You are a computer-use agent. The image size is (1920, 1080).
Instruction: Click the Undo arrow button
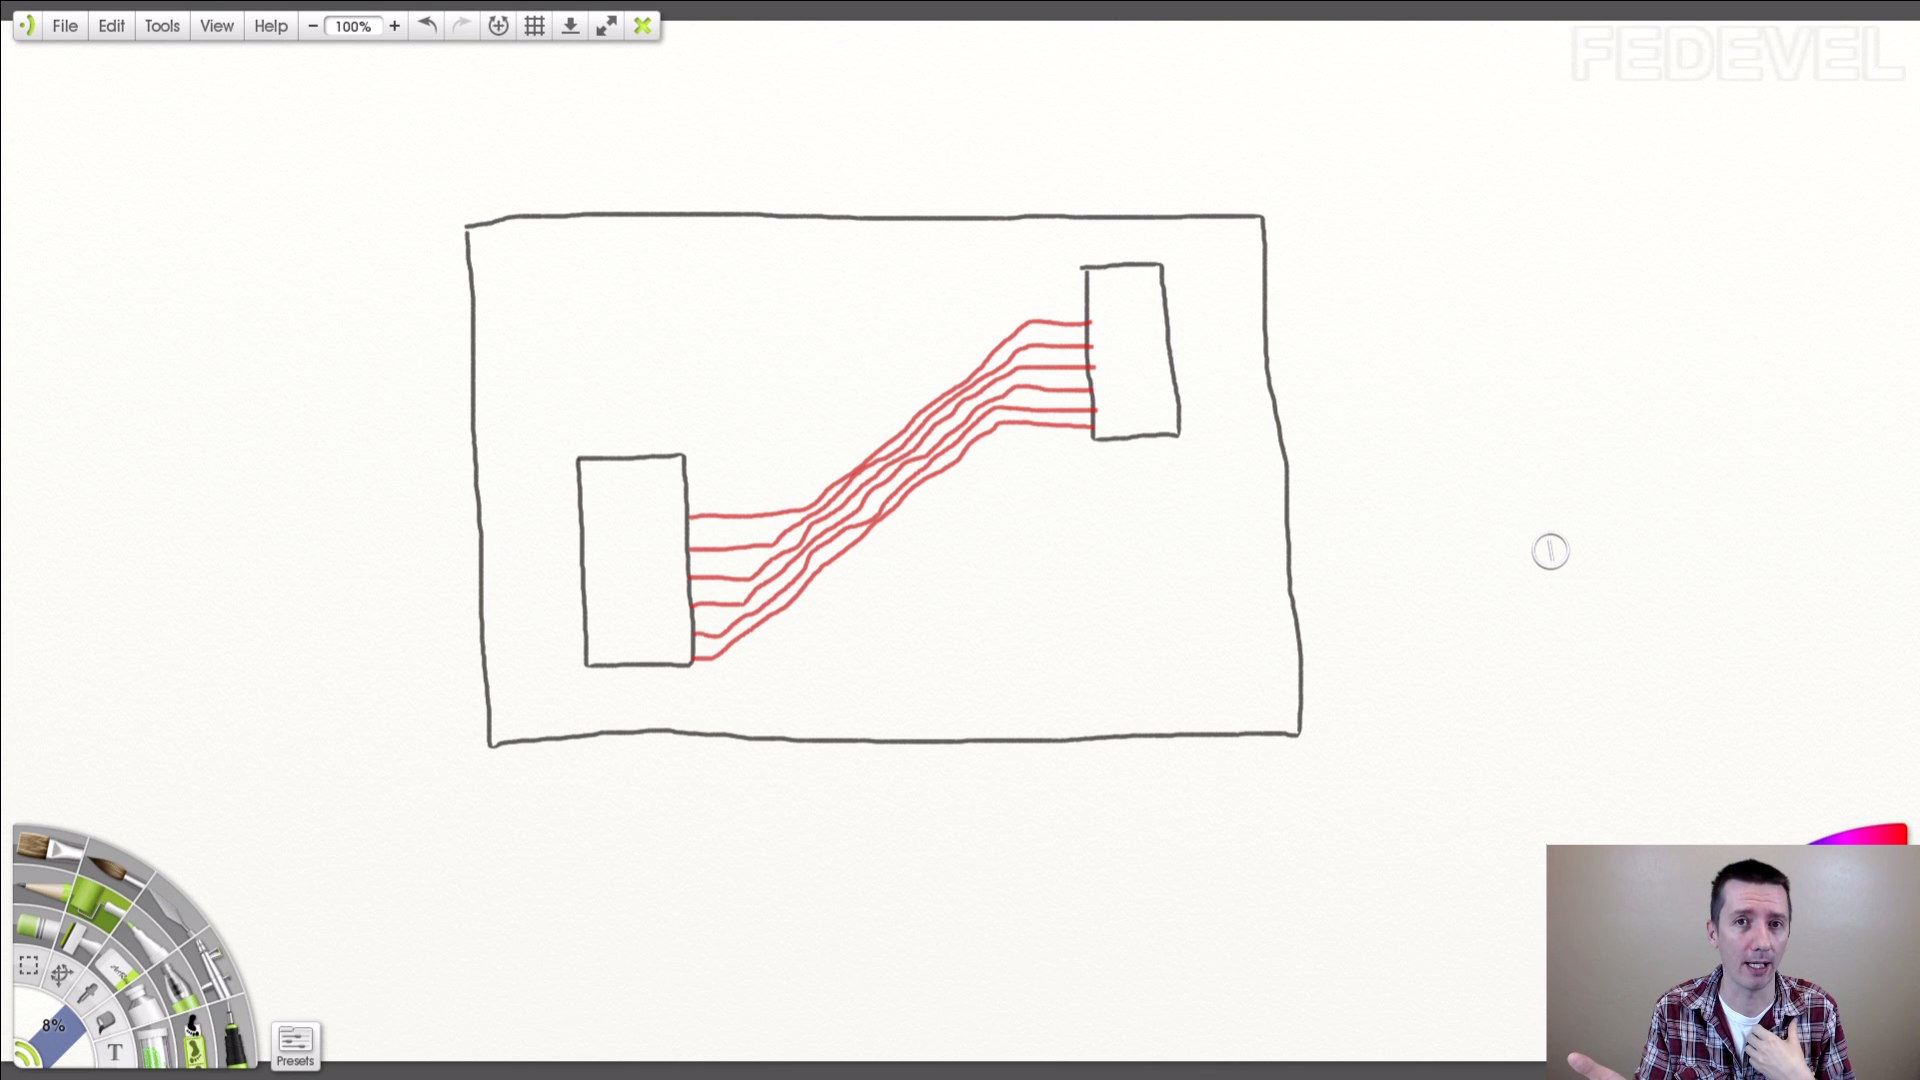point(427,26)
